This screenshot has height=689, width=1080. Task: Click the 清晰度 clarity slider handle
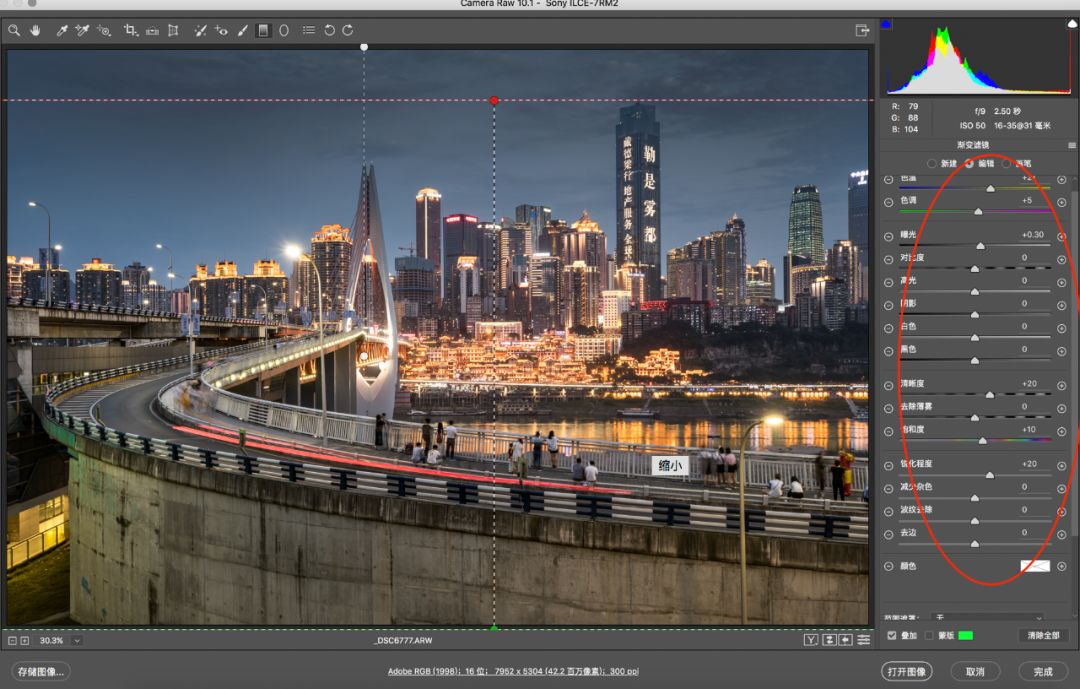[990, 395]
